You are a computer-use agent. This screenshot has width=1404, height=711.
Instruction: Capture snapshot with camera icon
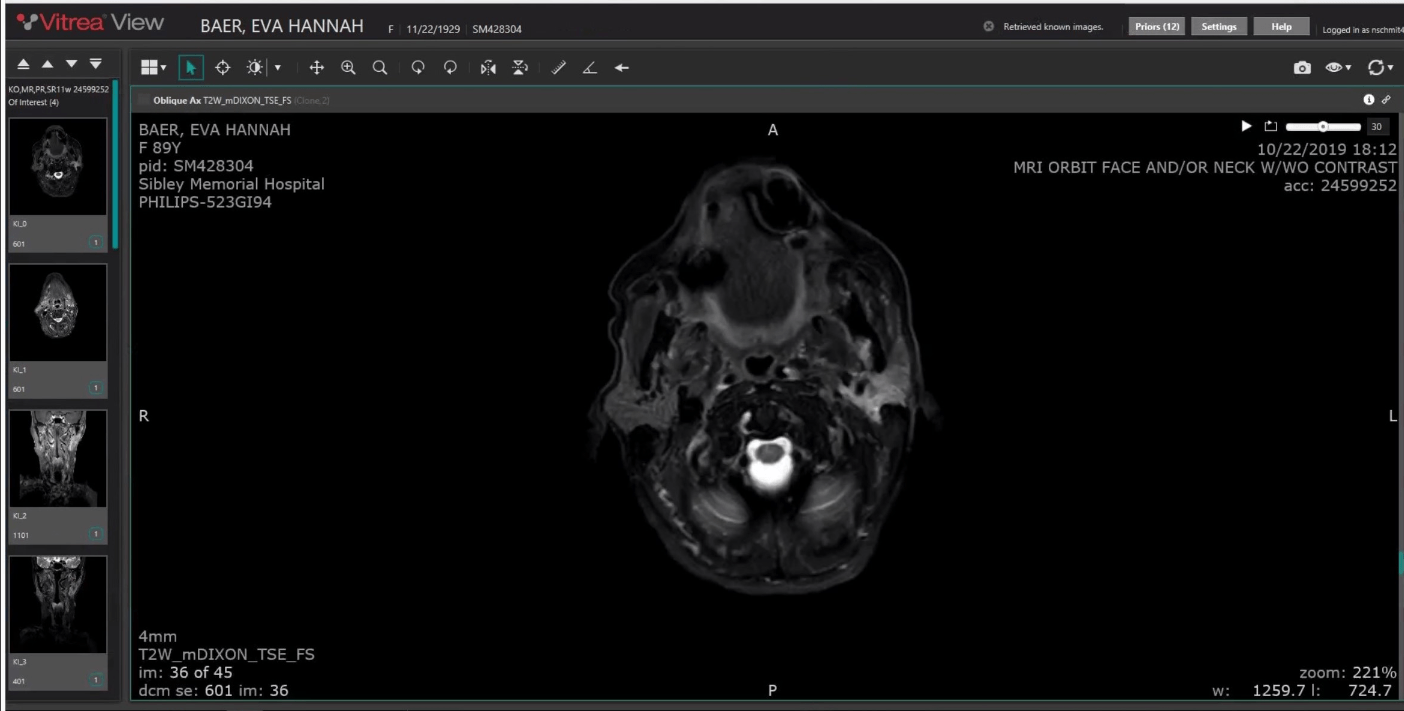click(1302, 68)
